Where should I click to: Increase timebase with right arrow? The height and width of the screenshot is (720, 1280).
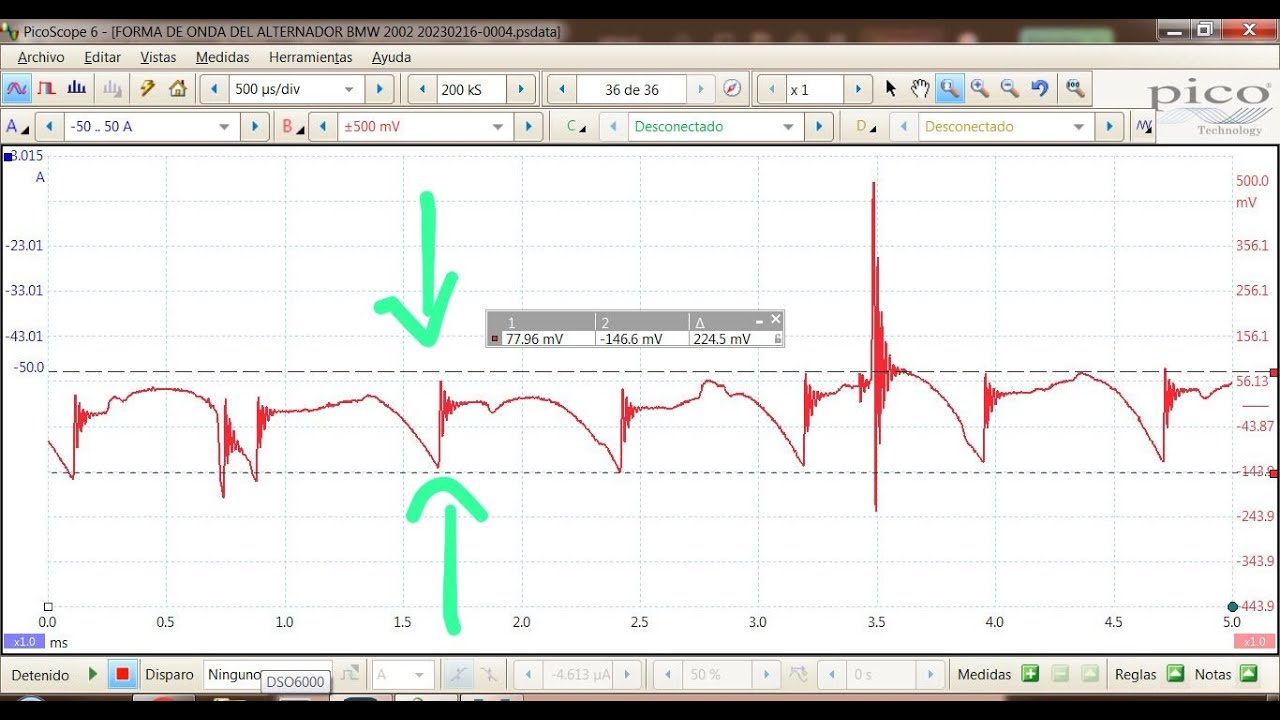tap(379, 89)
